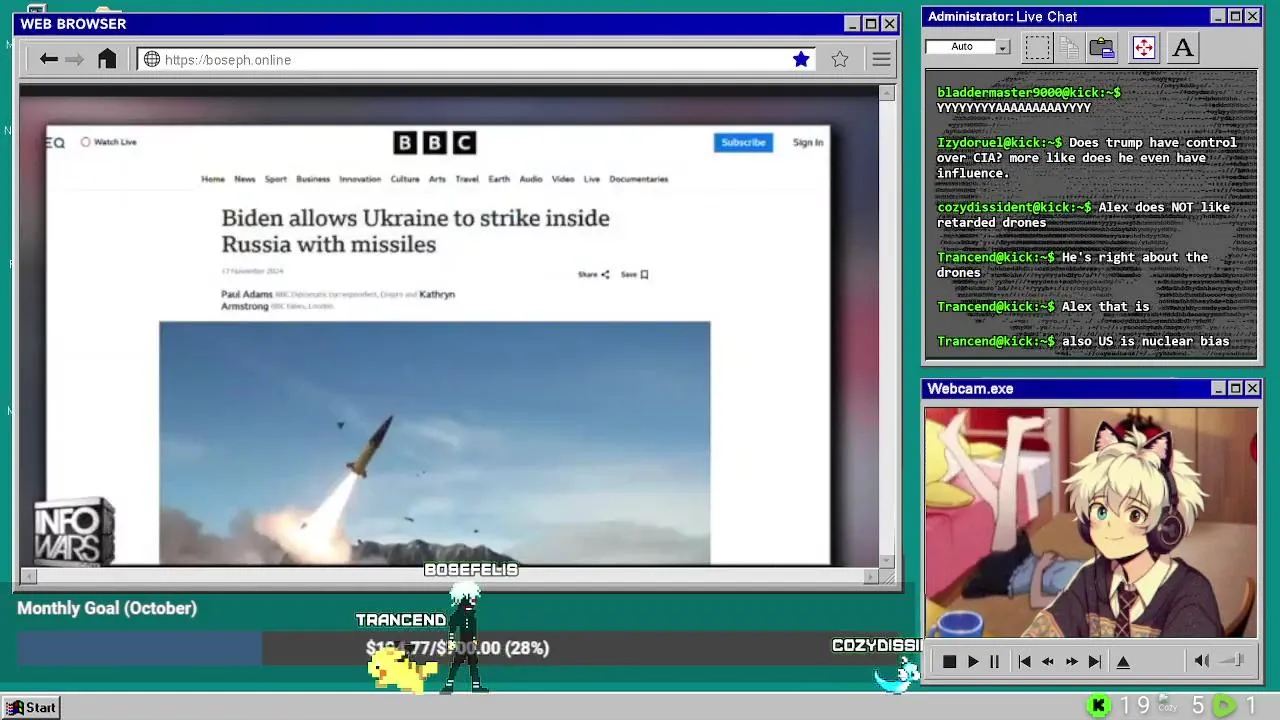Click the browser horizontal scrollbar left arrow

pos(29,576)
